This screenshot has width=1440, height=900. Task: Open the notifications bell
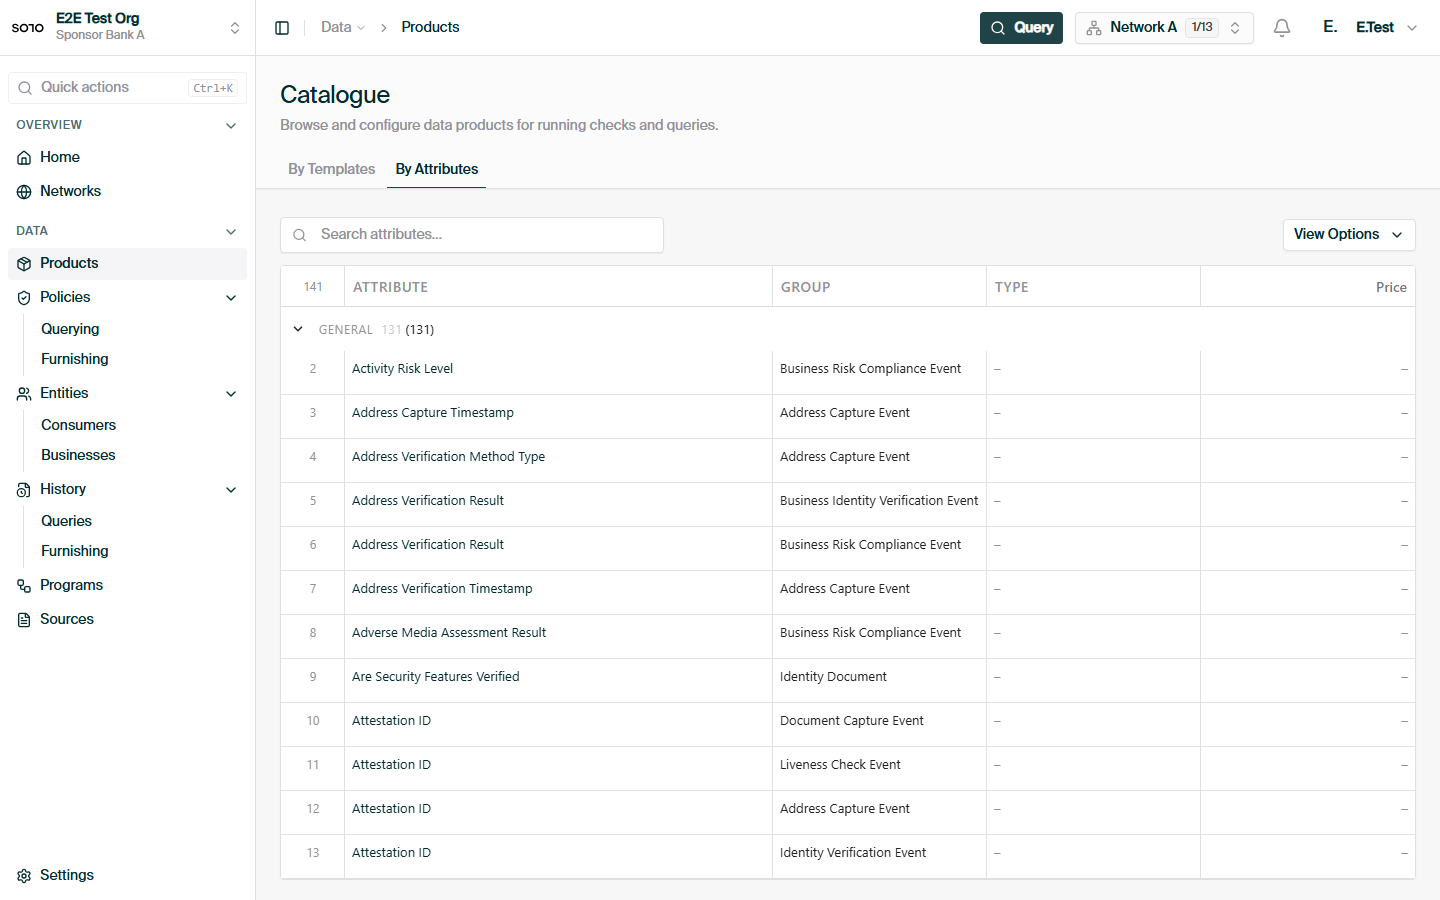coord(1282,28)
